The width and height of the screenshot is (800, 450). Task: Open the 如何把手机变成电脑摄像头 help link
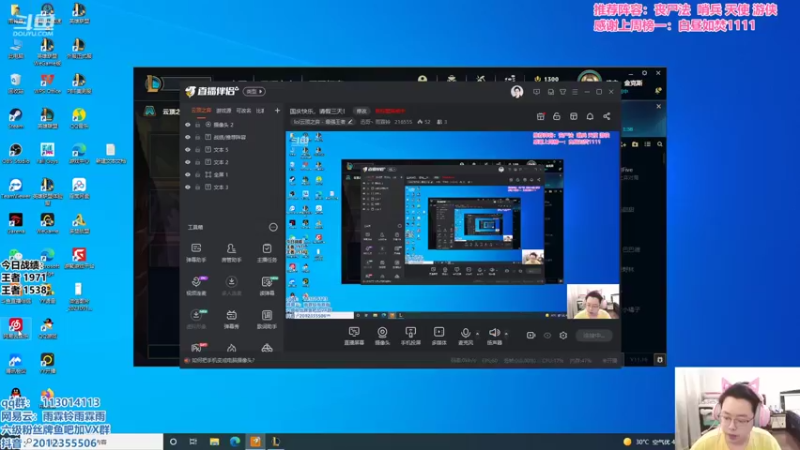pyautogui.click(x=223, y=360)
